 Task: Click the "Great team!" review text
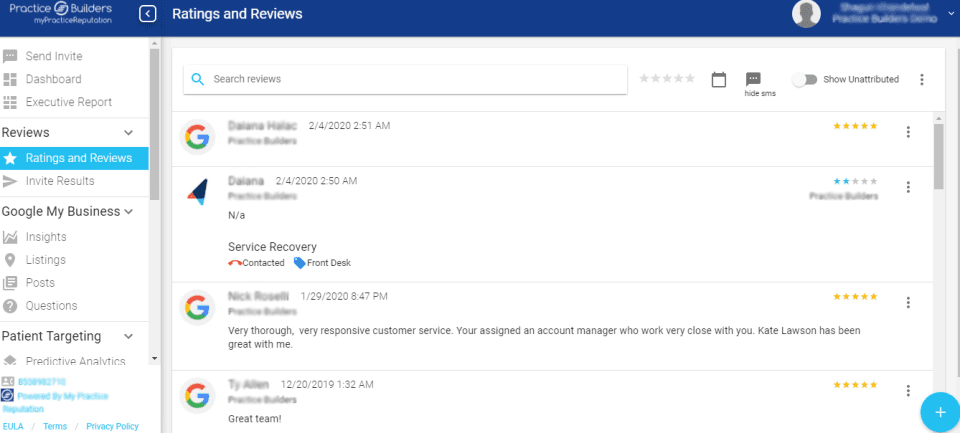pos(255,419)
